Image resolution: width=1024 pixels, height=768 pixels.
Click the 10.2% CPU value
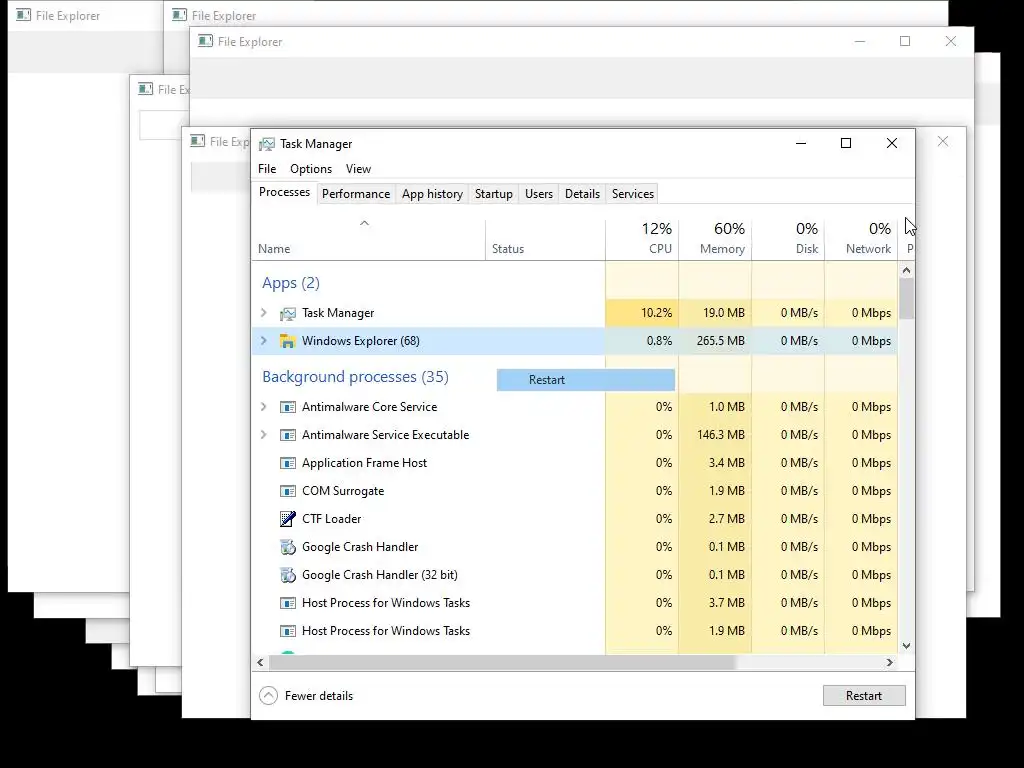click(x=656, y=313)
